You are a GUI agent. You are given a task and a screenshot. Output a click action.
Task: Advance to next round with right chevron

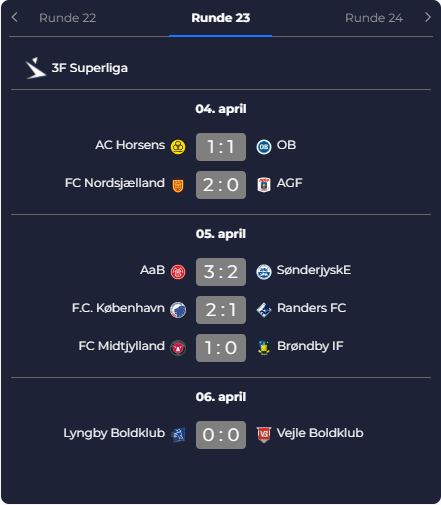point(428,17)
